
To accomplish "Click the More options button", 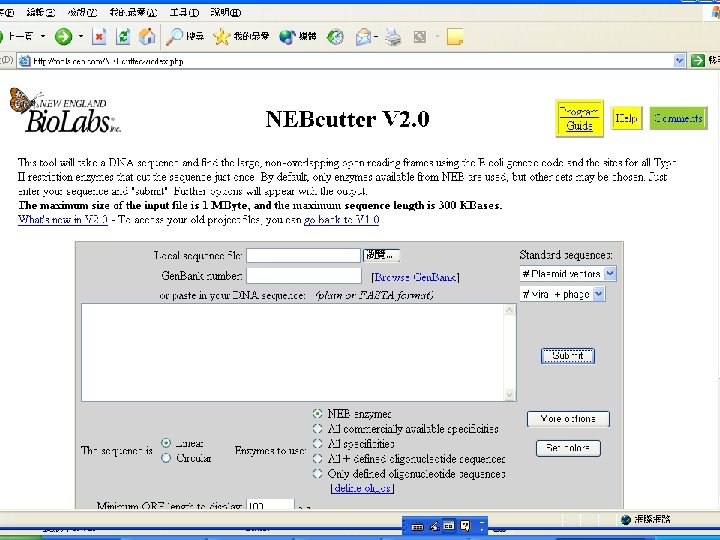I will [x=568, y=419].
